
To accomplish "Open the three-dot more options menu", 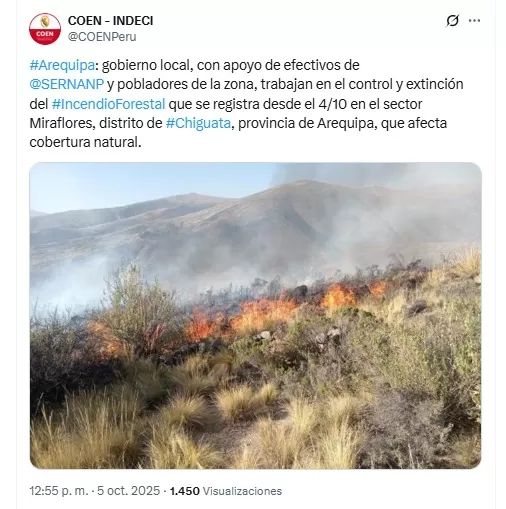I will (474, 21).
